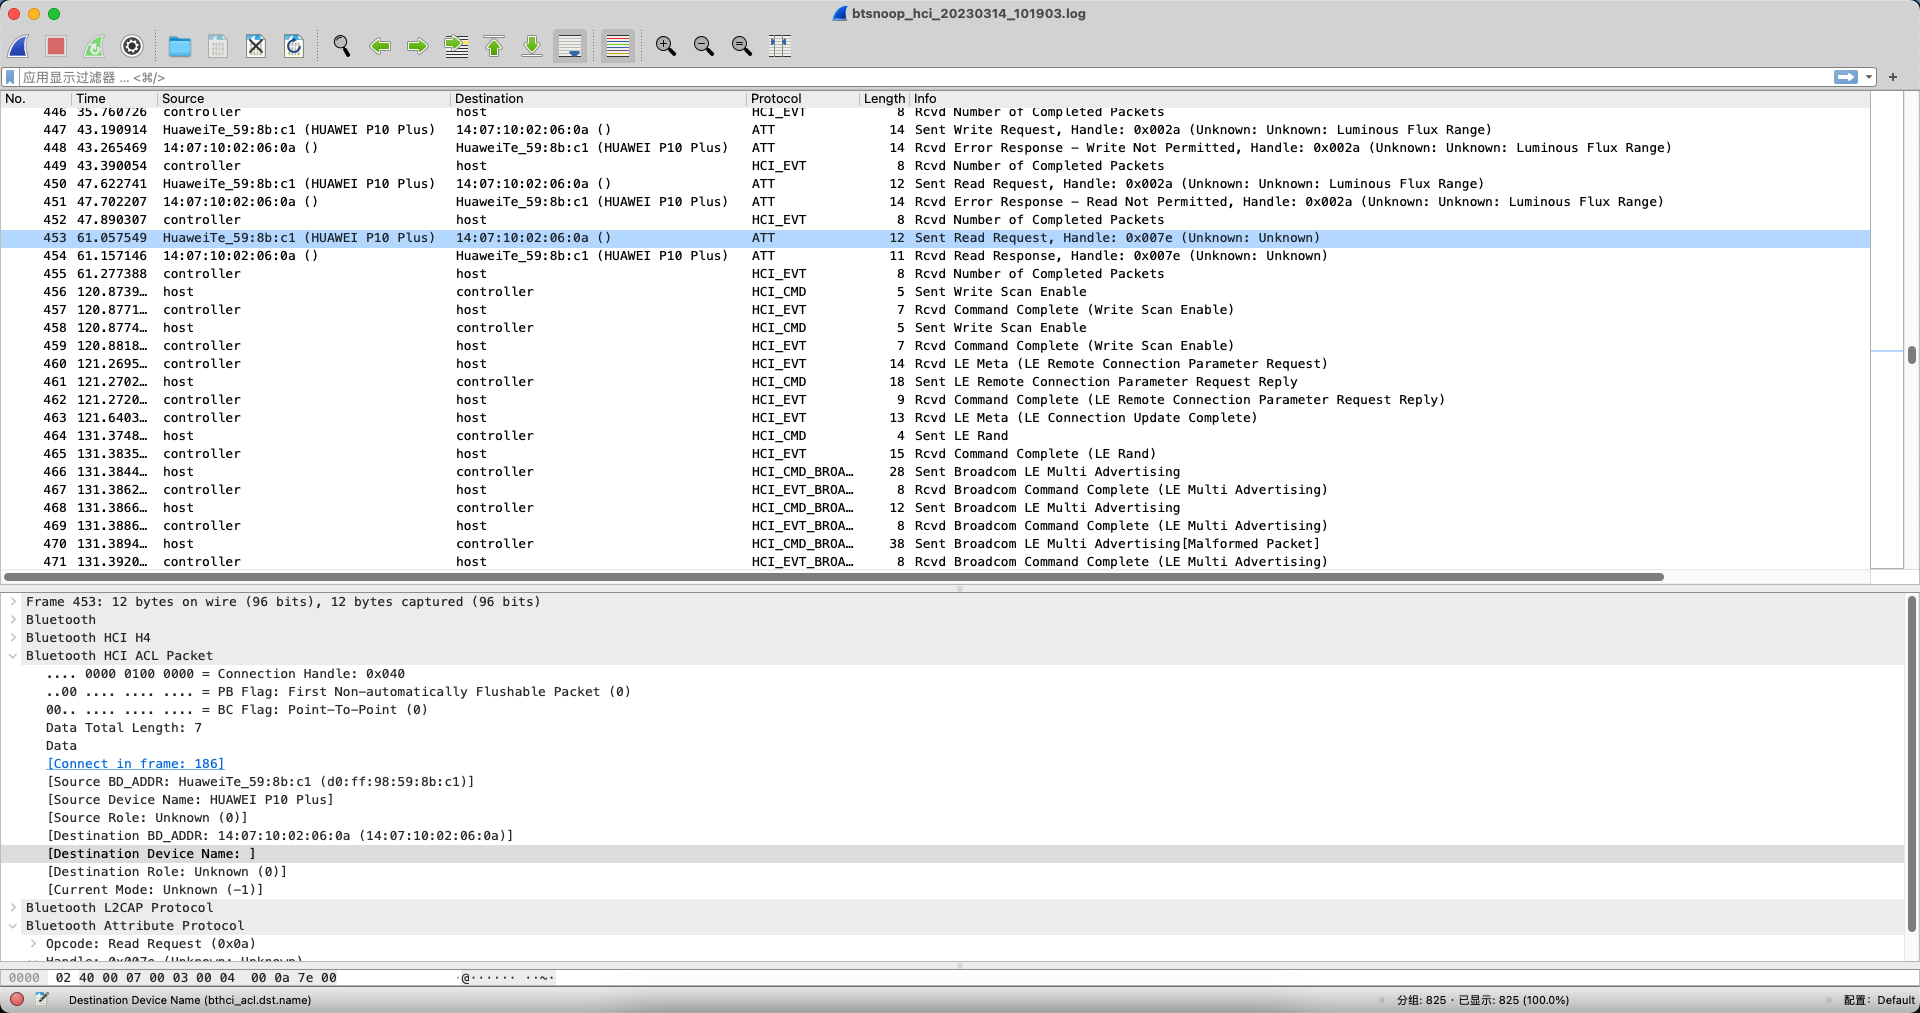Sort by the Source column header
Screen dimensions: 1920x1013
click(304, 98)
